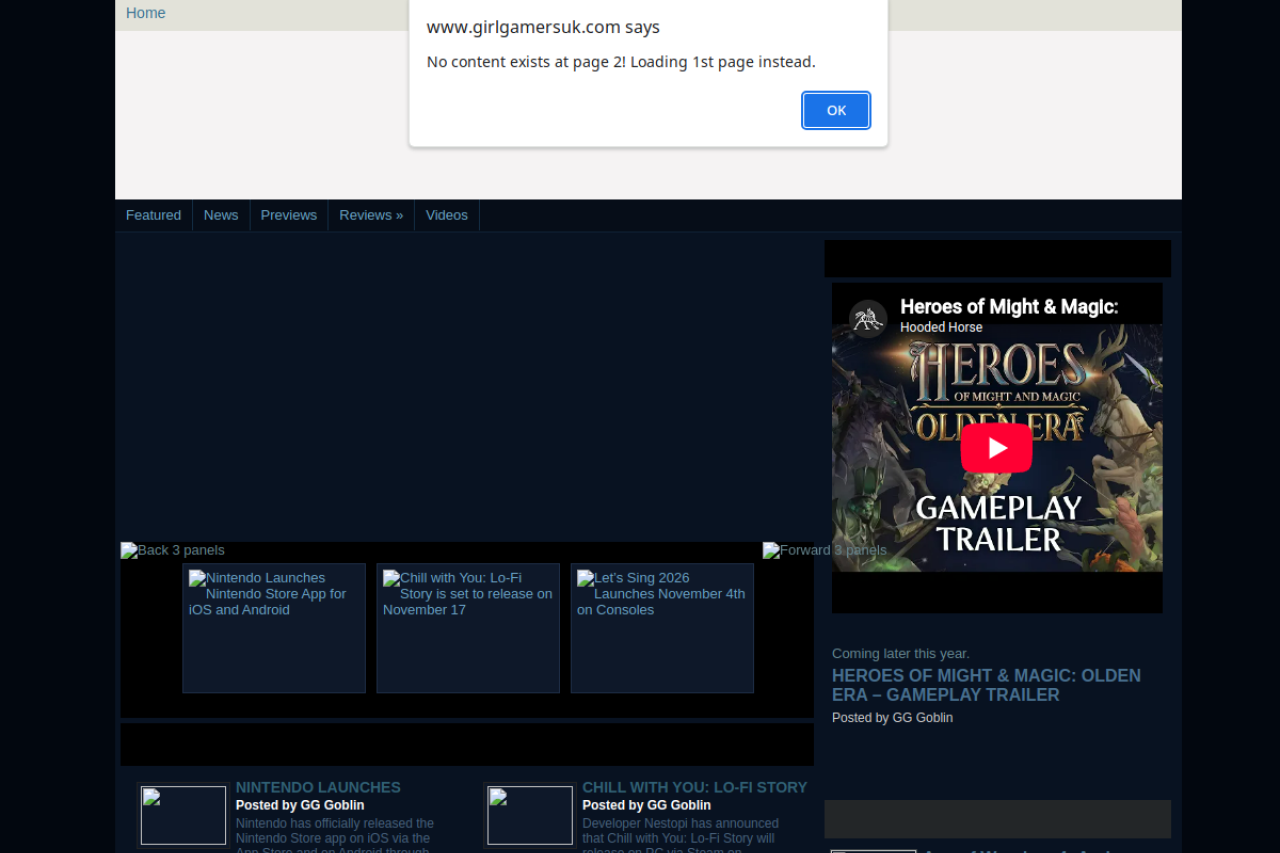The width and height of the screenshot is (1280, 853).
Task: Click the alert message about page 2
Action: (621, 62)
